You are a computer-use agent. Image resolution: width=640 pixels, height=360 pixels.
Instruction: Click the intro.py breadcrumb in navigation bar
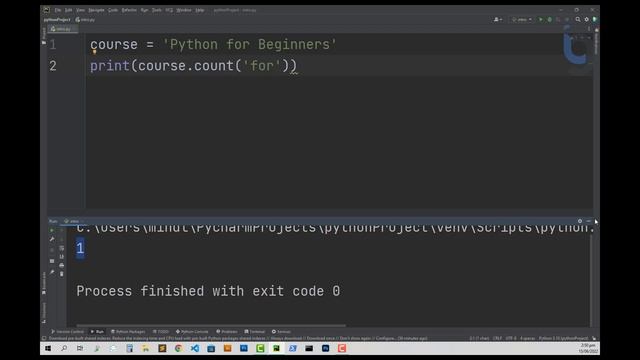click(x=85, y=20)
